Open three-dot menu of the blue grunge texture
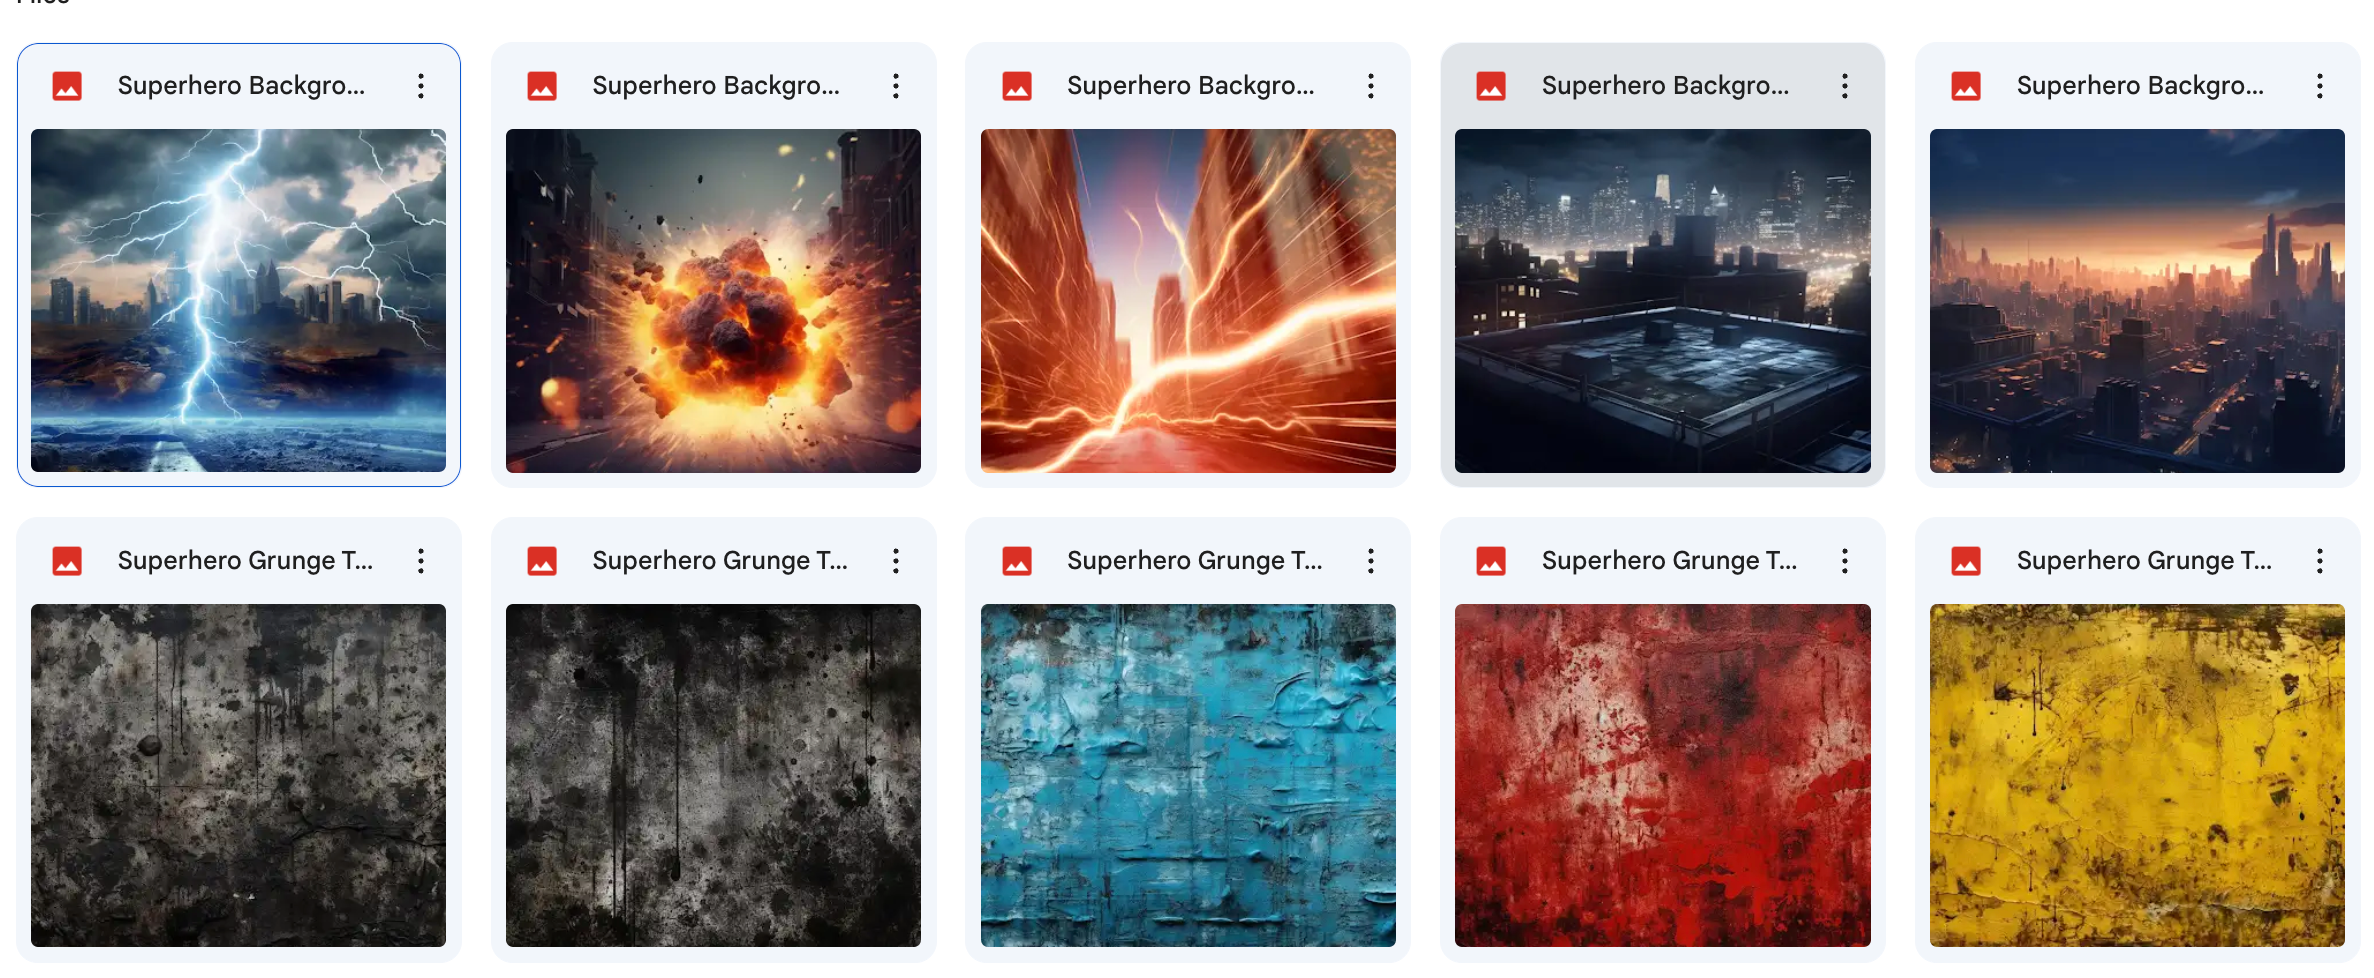The image size is (2374, 978). [1371, 561]
